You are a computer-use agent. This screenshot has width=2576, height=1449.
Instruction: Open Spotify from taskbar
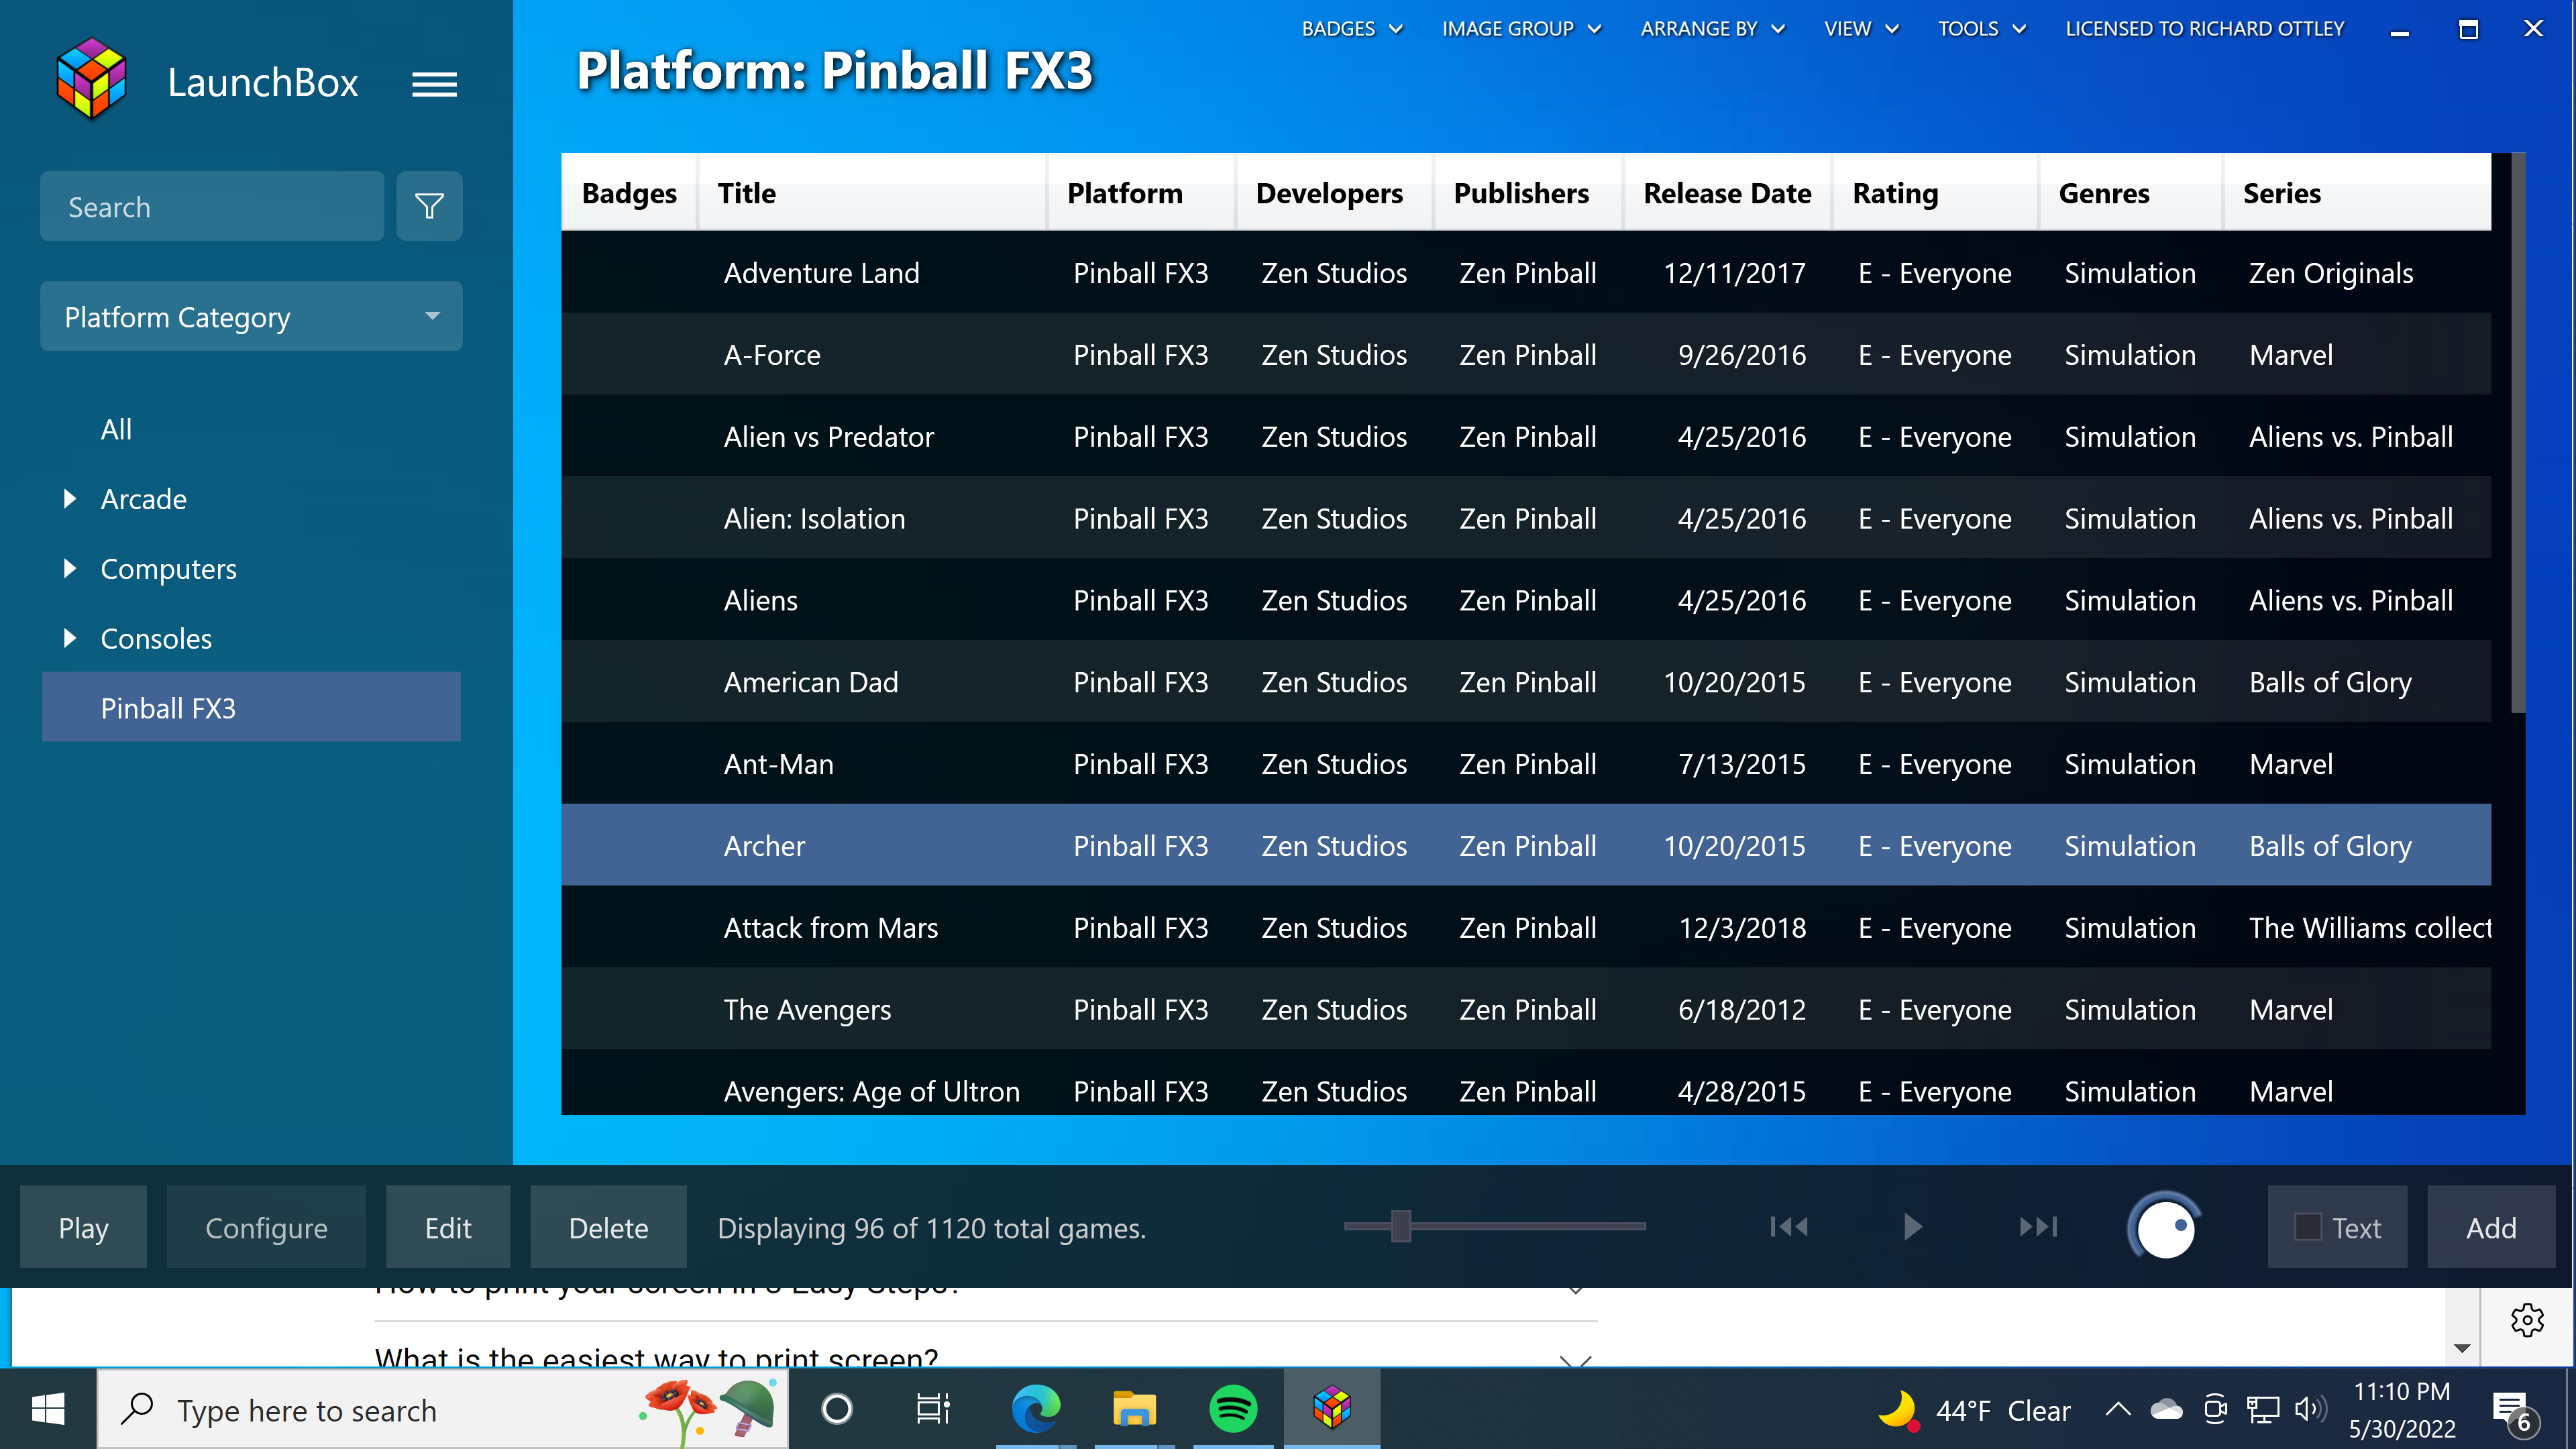click(1233, 1409)
